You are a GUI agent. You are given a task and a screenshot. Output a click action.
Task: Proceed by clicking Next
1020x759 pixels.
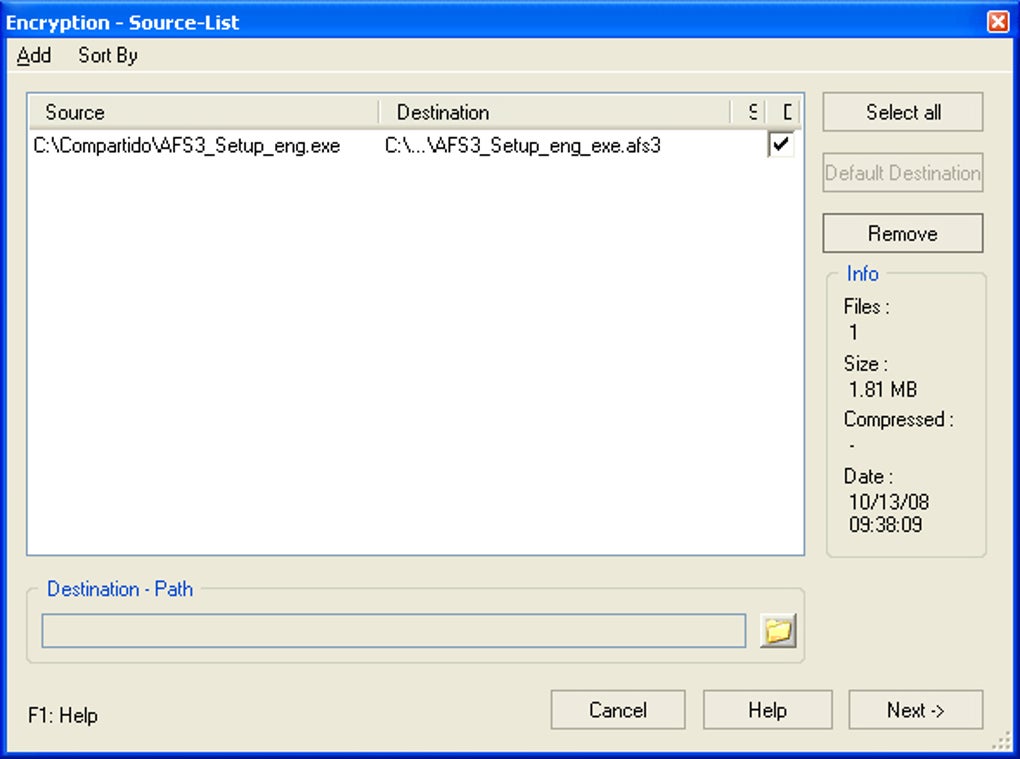tap(915, 710)
